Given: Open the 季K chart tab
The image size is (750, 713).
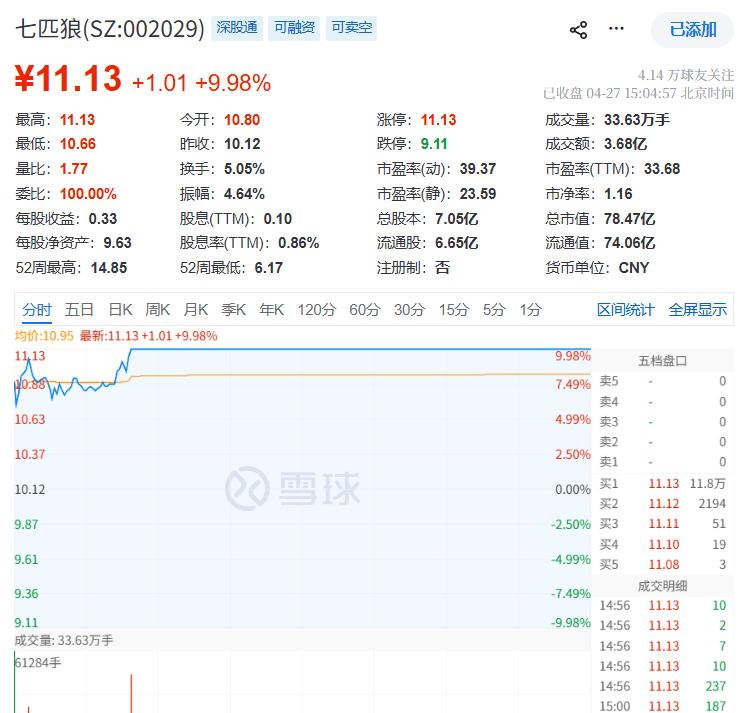Looking at the screenshot, I should (x=233, y=310).
